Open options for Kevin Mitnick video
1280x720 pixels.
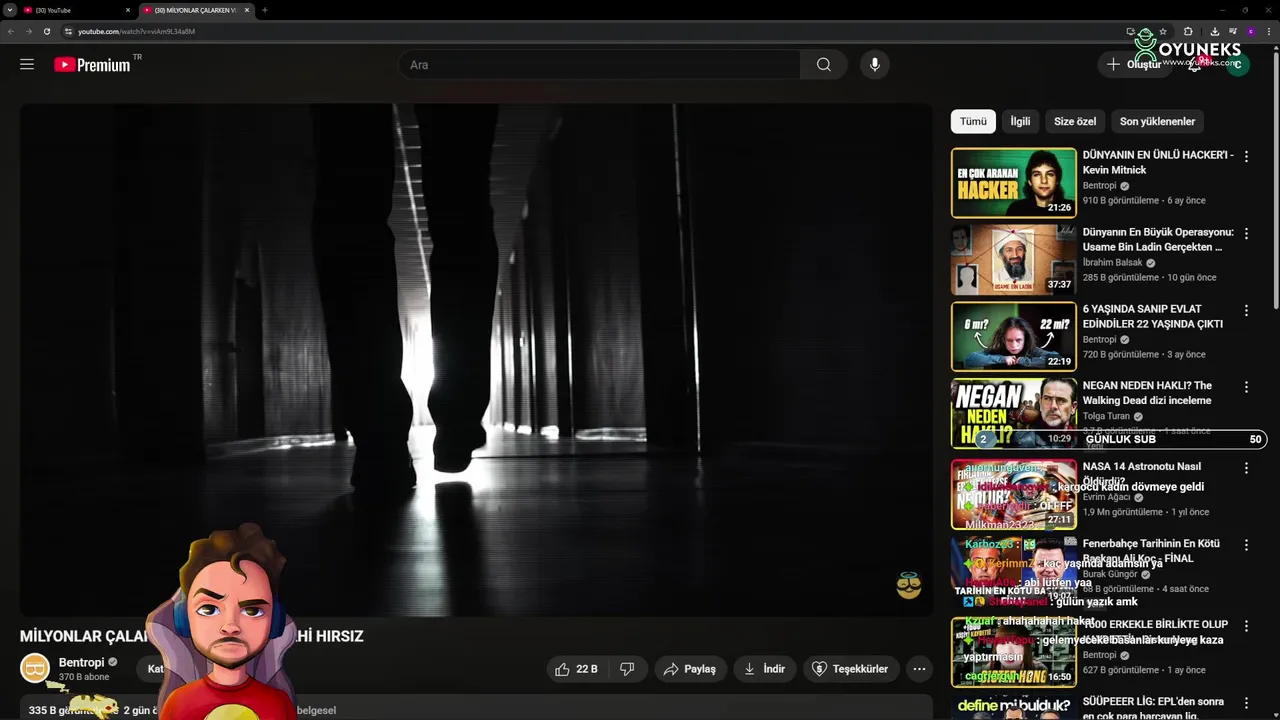coord(1246,157)
